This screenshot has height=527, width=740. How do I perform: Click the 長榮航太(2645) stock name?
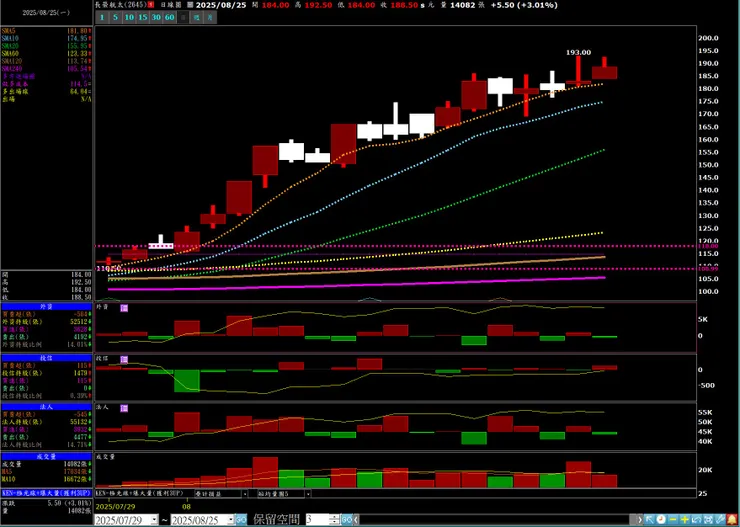tap(120, 5)
